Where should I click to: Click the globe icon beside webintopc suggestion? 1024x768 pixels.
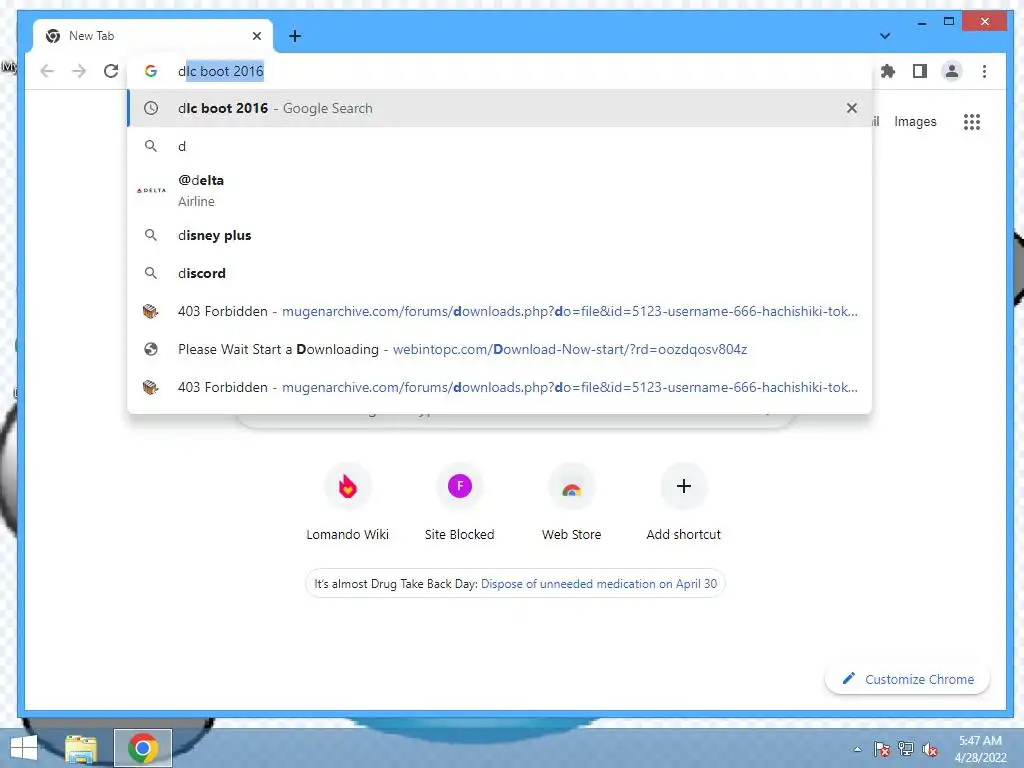[x=151, y=349]
